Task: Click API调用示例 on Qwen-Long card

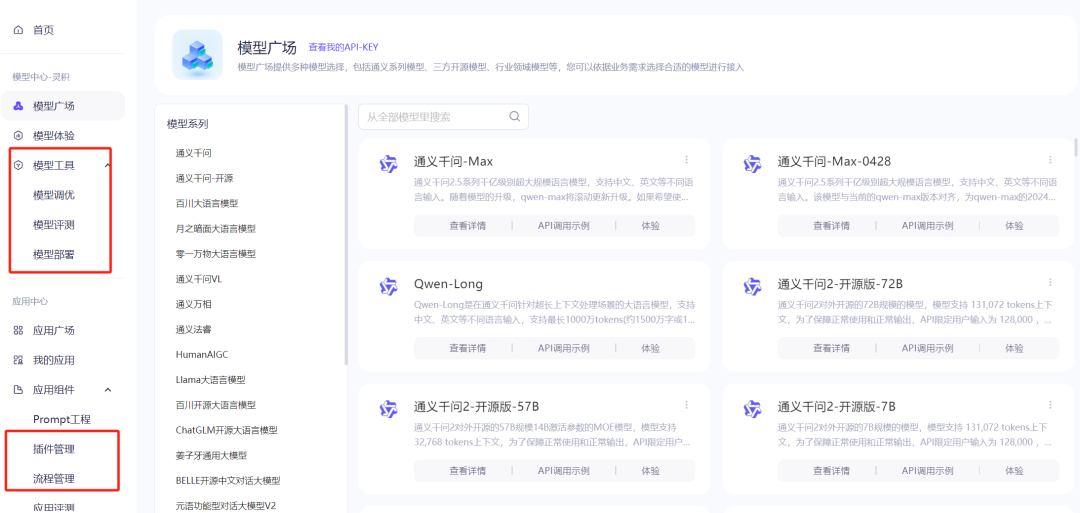Action: pos(563,348)
